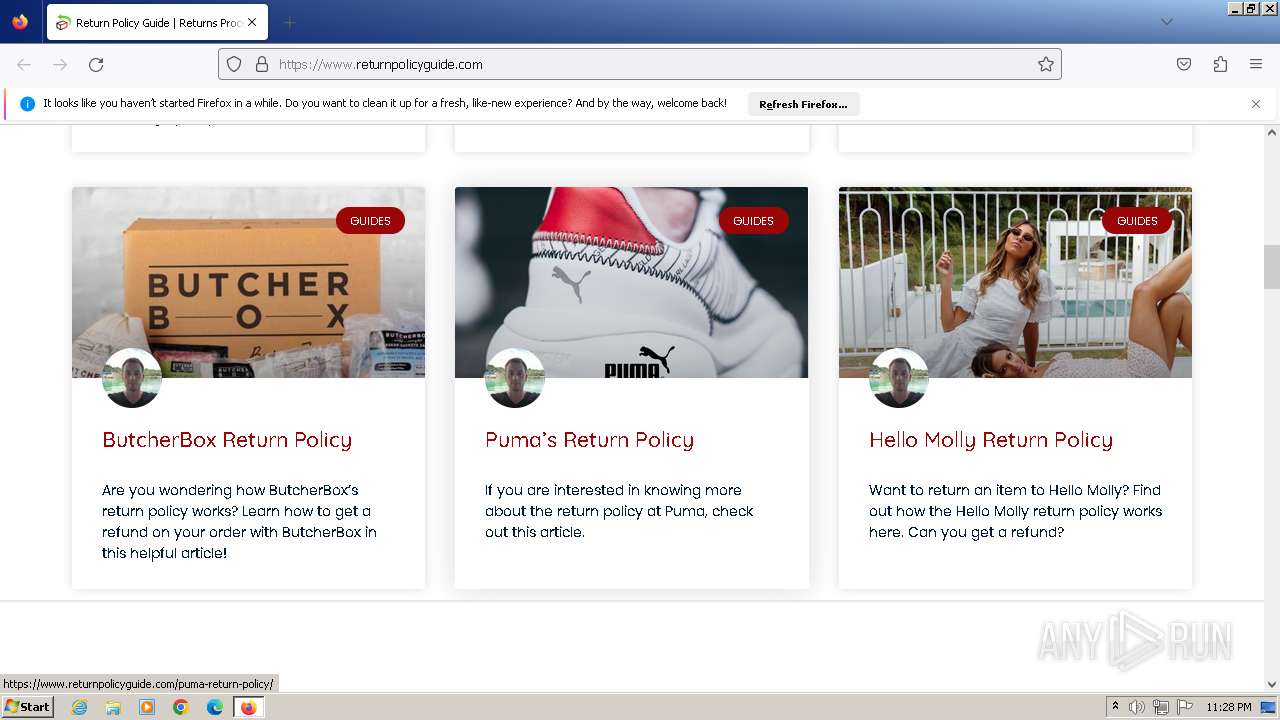Click GUIDES badge on Hello Molly card
Screen dimensions: 1280x720
tap(1137, 221)
